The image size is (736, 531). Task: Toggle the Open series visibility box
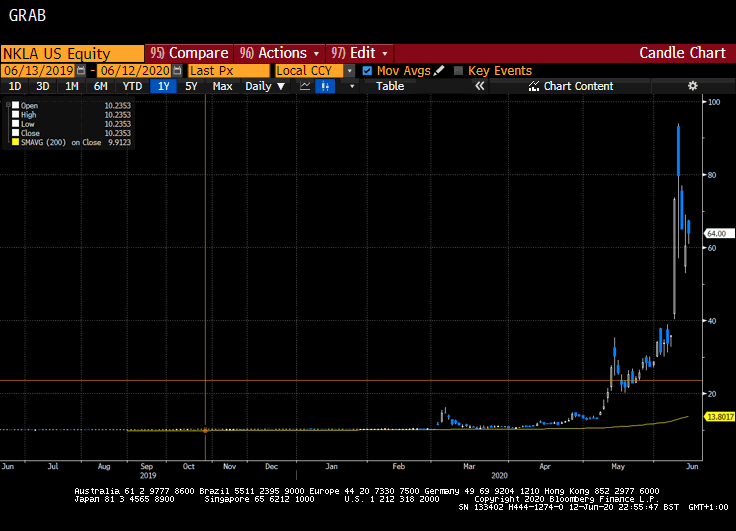pyautogui.click(x=15, y=105)
